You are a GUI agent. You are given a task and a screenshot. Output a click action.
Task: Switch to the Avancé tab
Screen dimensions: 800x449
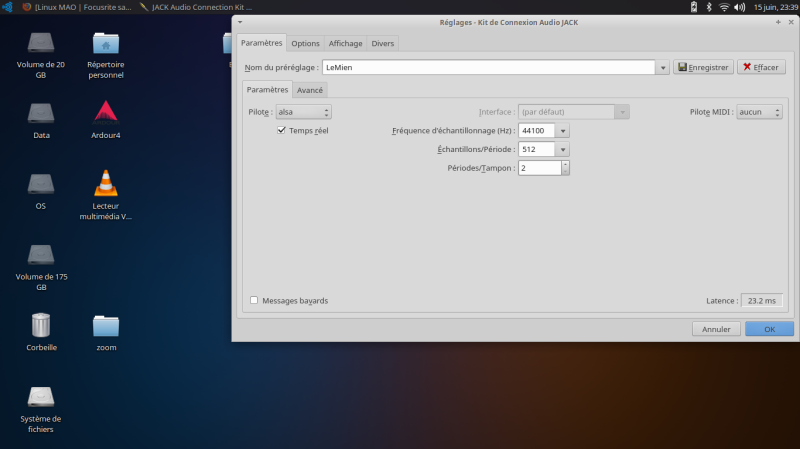(x=310, y=90)
